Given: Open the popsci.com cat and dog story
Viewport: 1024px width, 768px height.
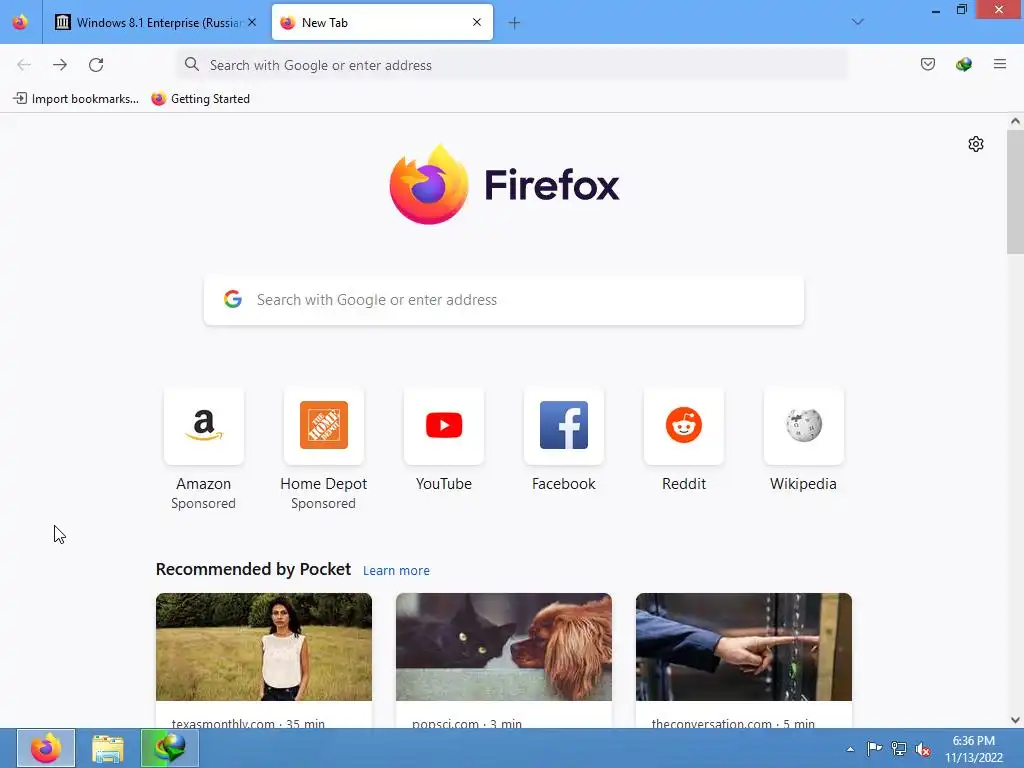Looking at the screenshot, I should [504, 647].
